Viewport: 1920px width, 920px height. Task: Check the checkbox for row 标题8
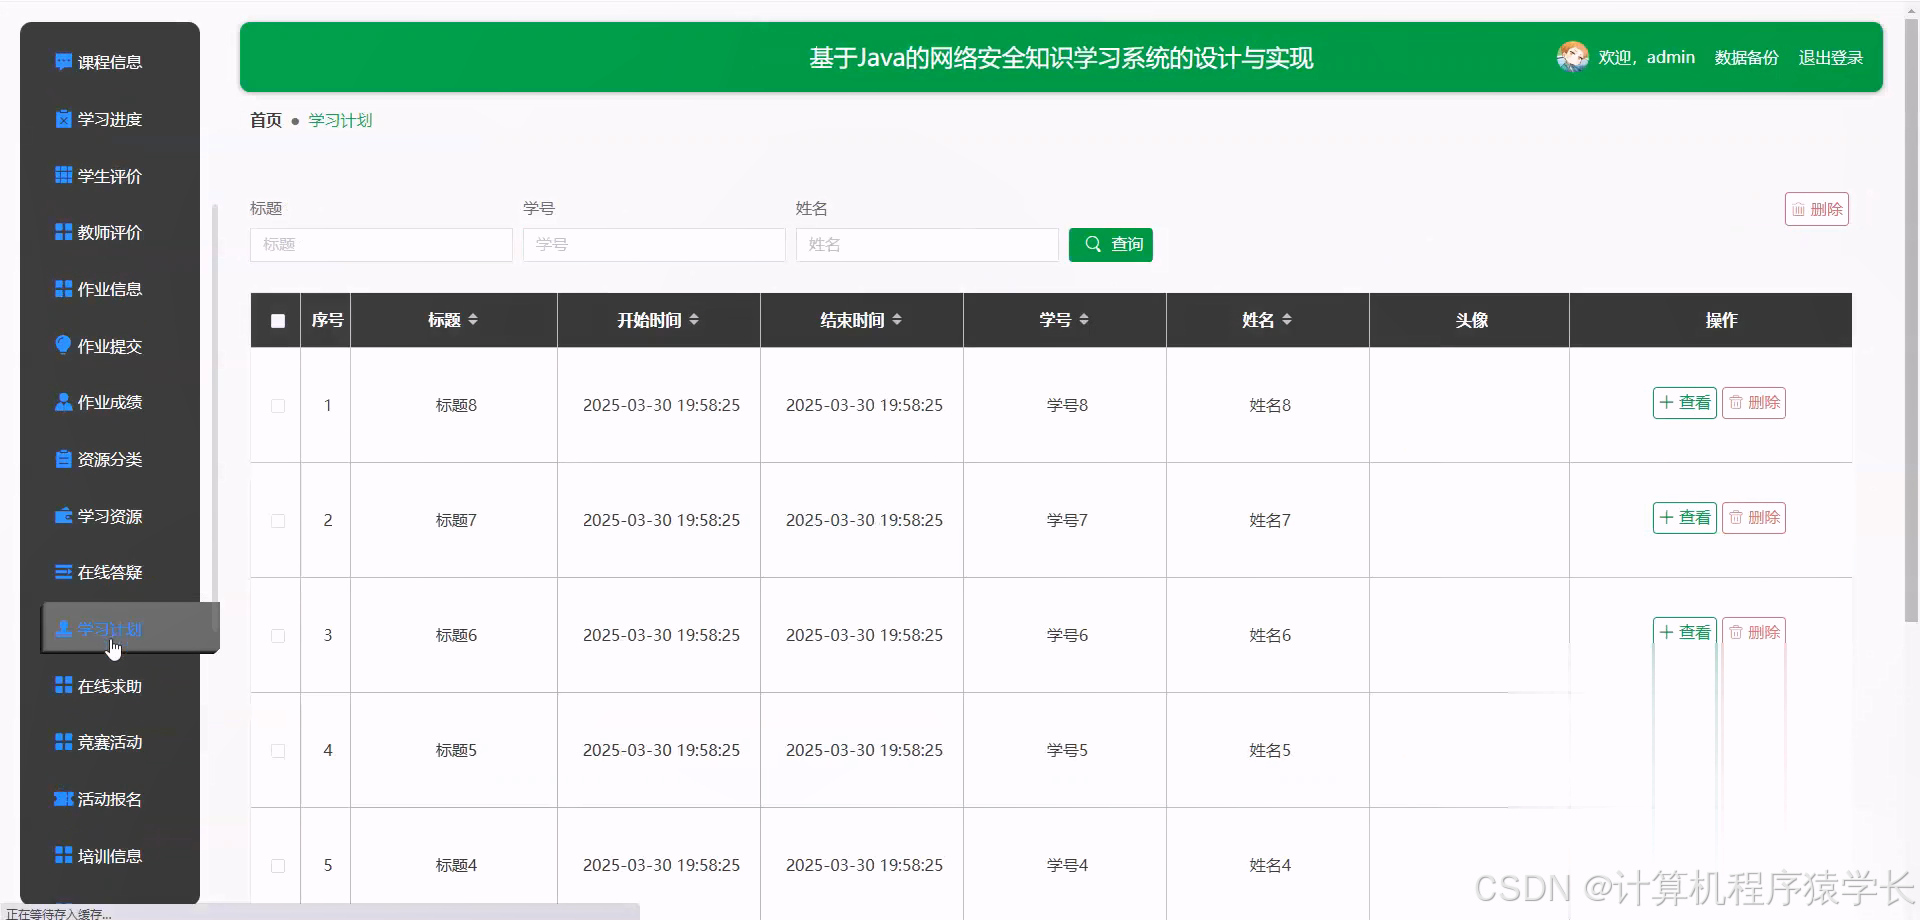[277, 406]
